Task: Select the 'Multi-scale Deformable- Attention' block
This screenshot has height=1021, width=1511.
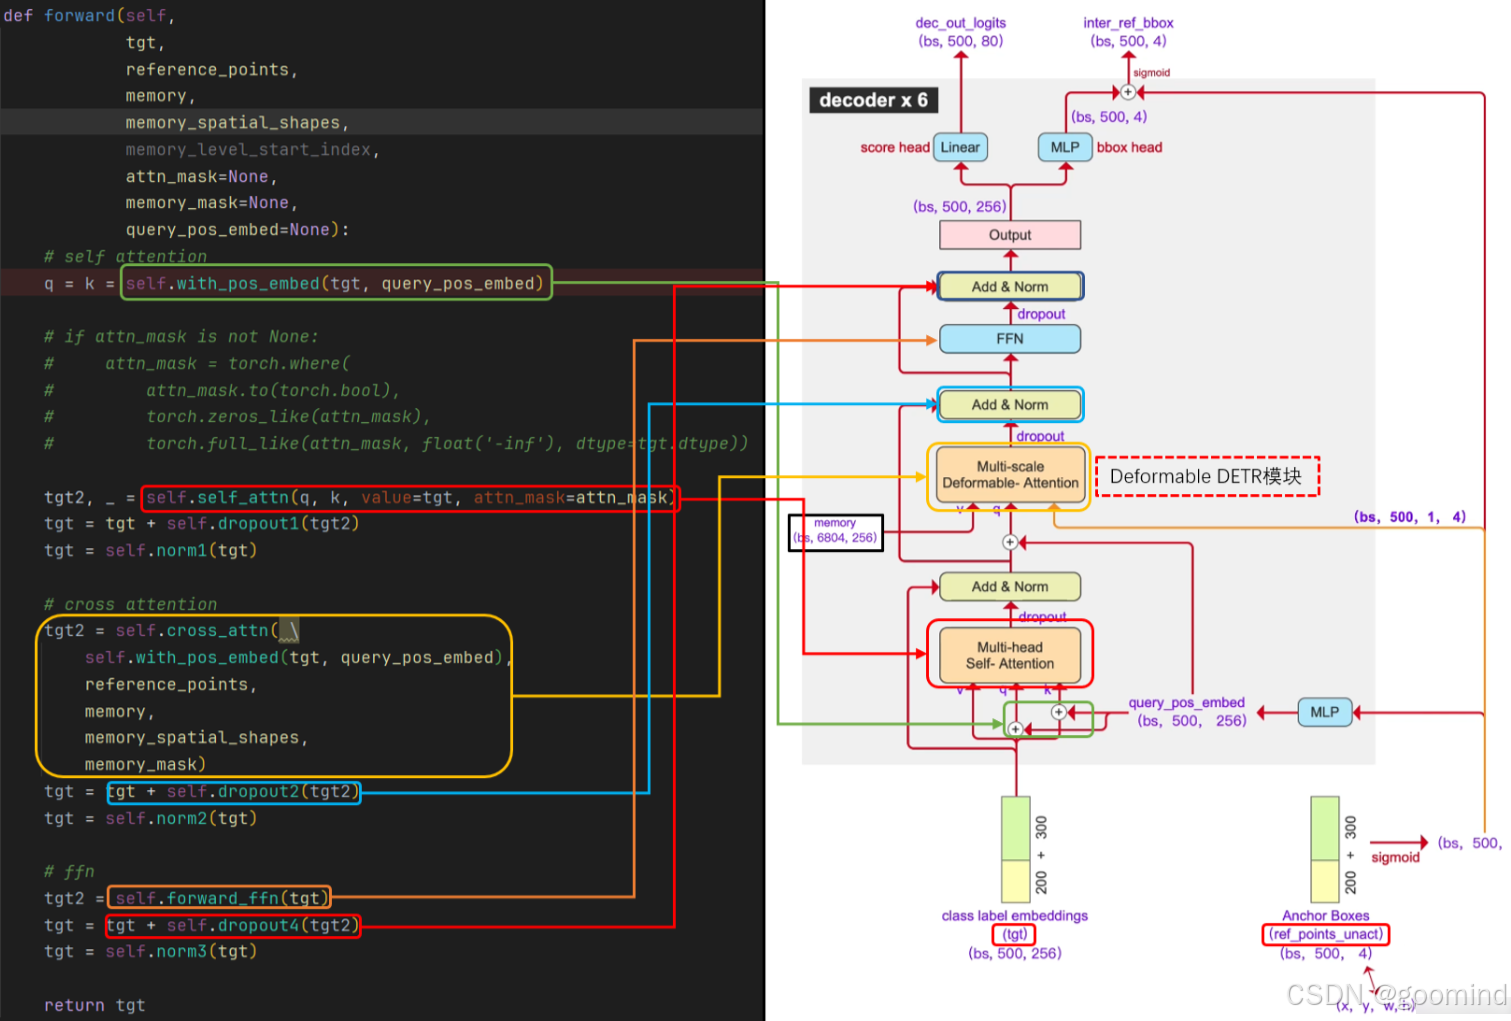Action: 1010,475
